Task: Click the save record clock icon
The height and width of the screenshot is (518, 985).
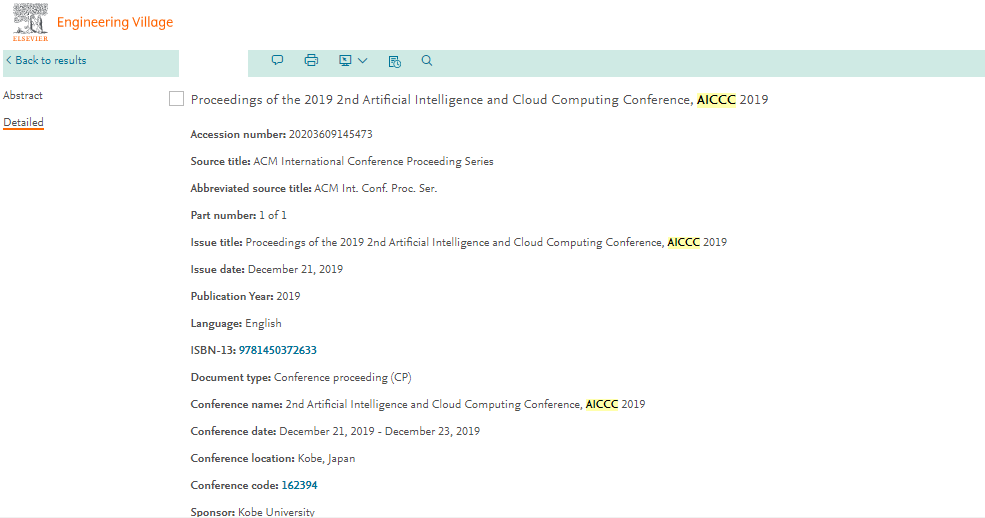Action: click(x=395, y=61)
